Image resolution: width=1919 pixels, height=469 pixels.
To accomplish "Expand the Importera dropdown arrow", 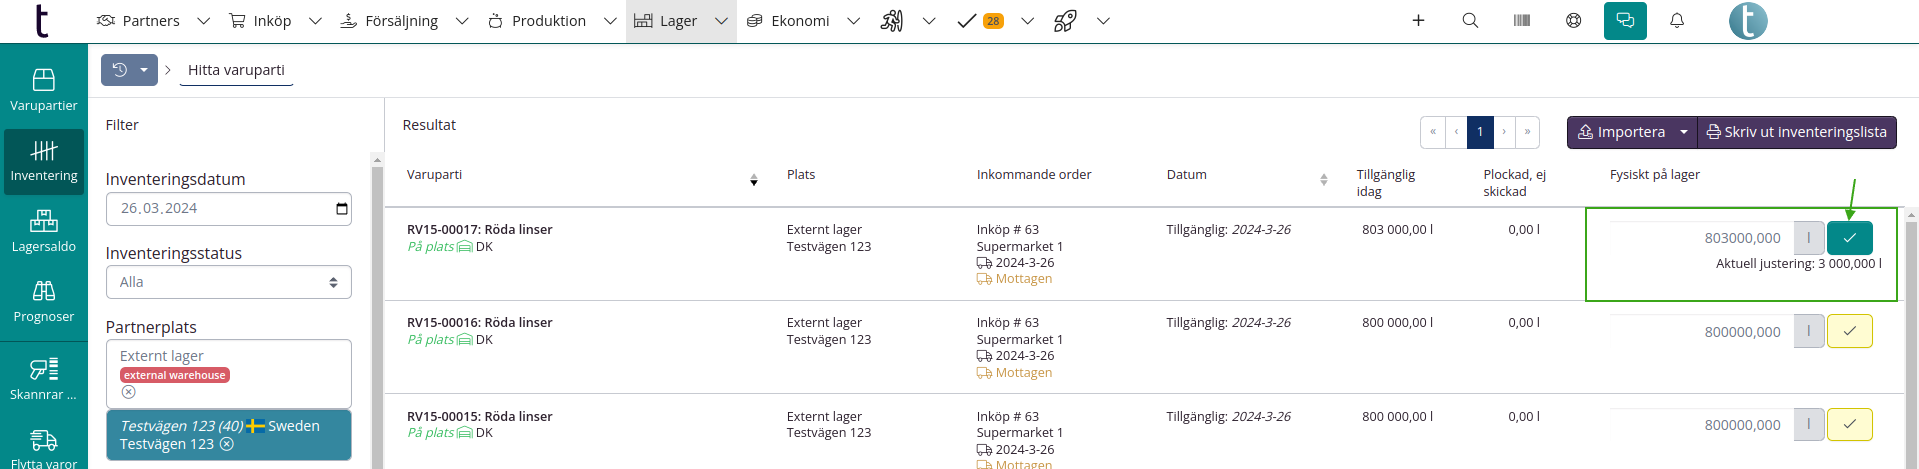I will pos(1684,132).
